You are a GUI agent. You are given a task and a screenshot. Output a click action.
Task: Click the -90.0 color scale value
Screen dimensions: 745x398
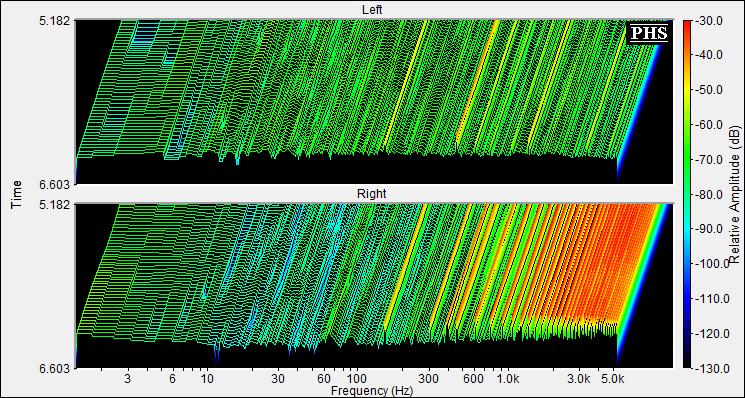(x=709, y=229)
